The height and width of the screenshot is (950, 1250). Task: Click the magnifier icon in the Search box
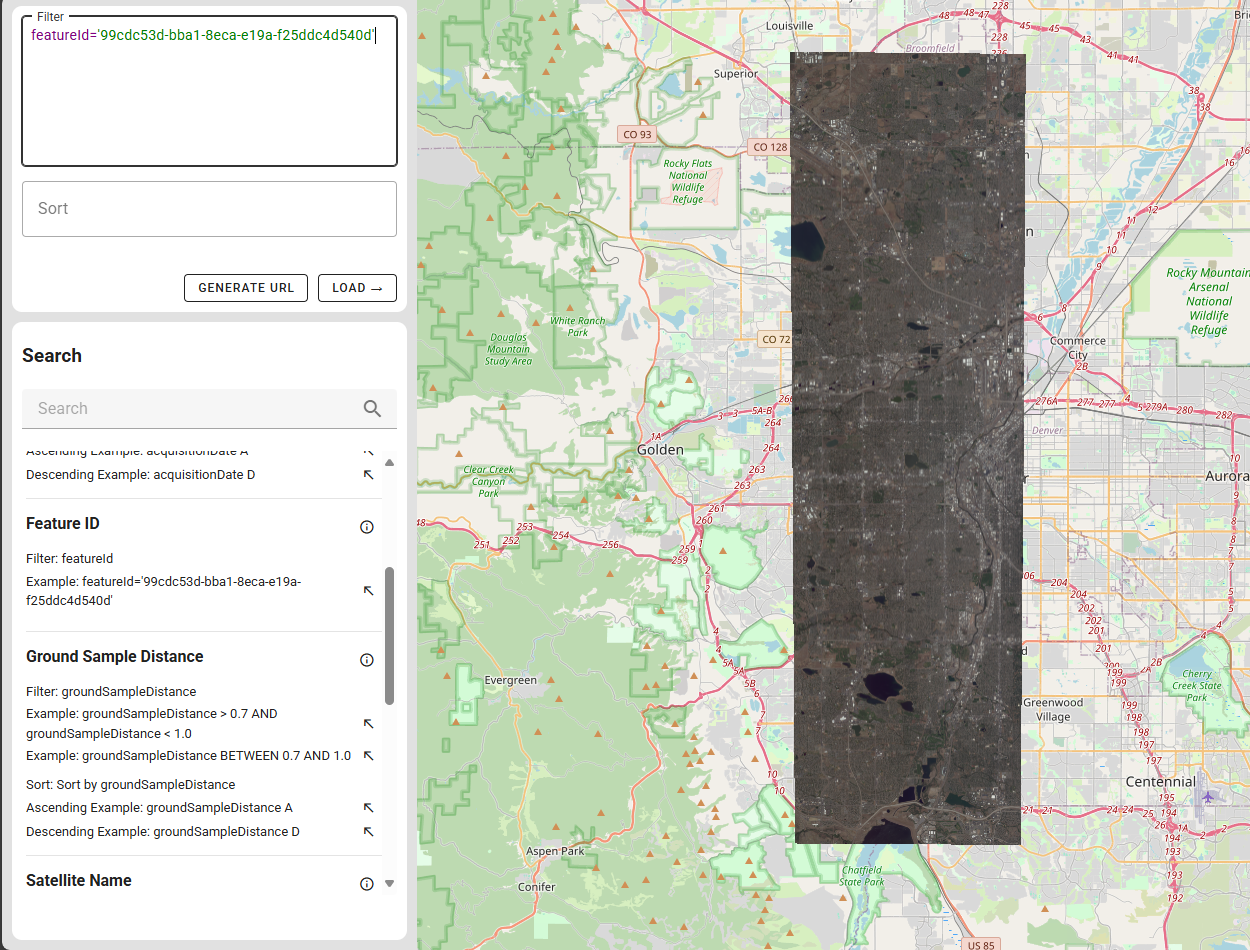(x=372, y=408)
